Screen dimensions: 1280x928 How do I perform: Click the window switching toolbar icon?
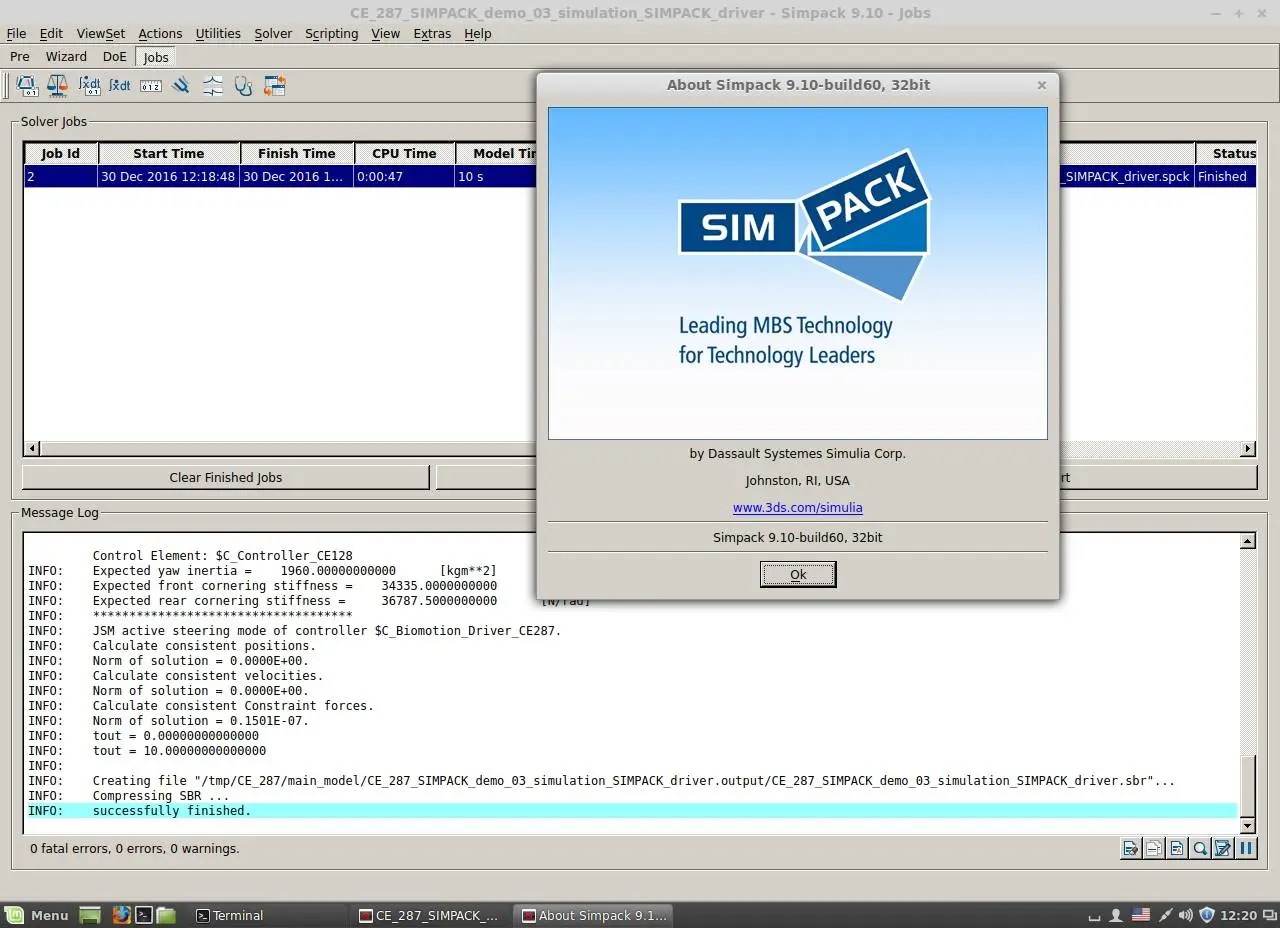[x=275, y=86]
